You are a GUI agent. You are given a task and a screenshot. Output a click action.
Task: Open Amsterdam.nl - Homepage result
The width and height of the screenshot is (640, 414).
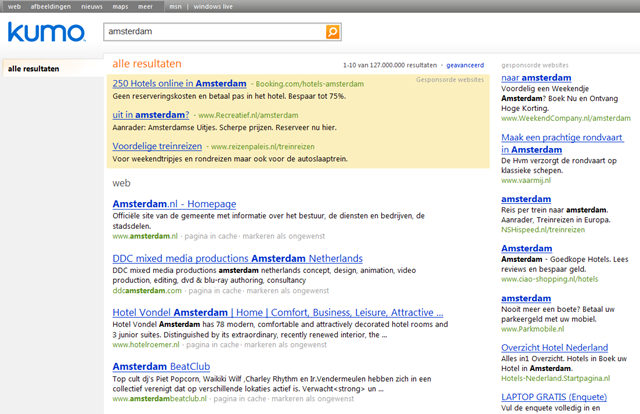pyautogui.click(x=174, y=204)
